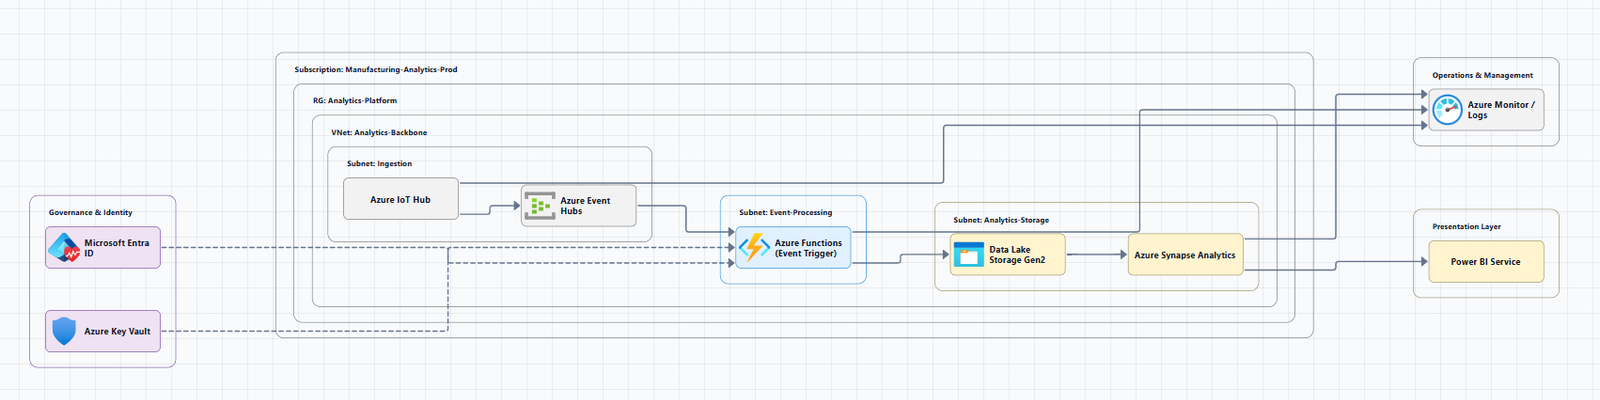The width and height of the screenshot is (1600, 400).
Task: Click the Azure Key Vault shield icon
Action: point(64,331)
